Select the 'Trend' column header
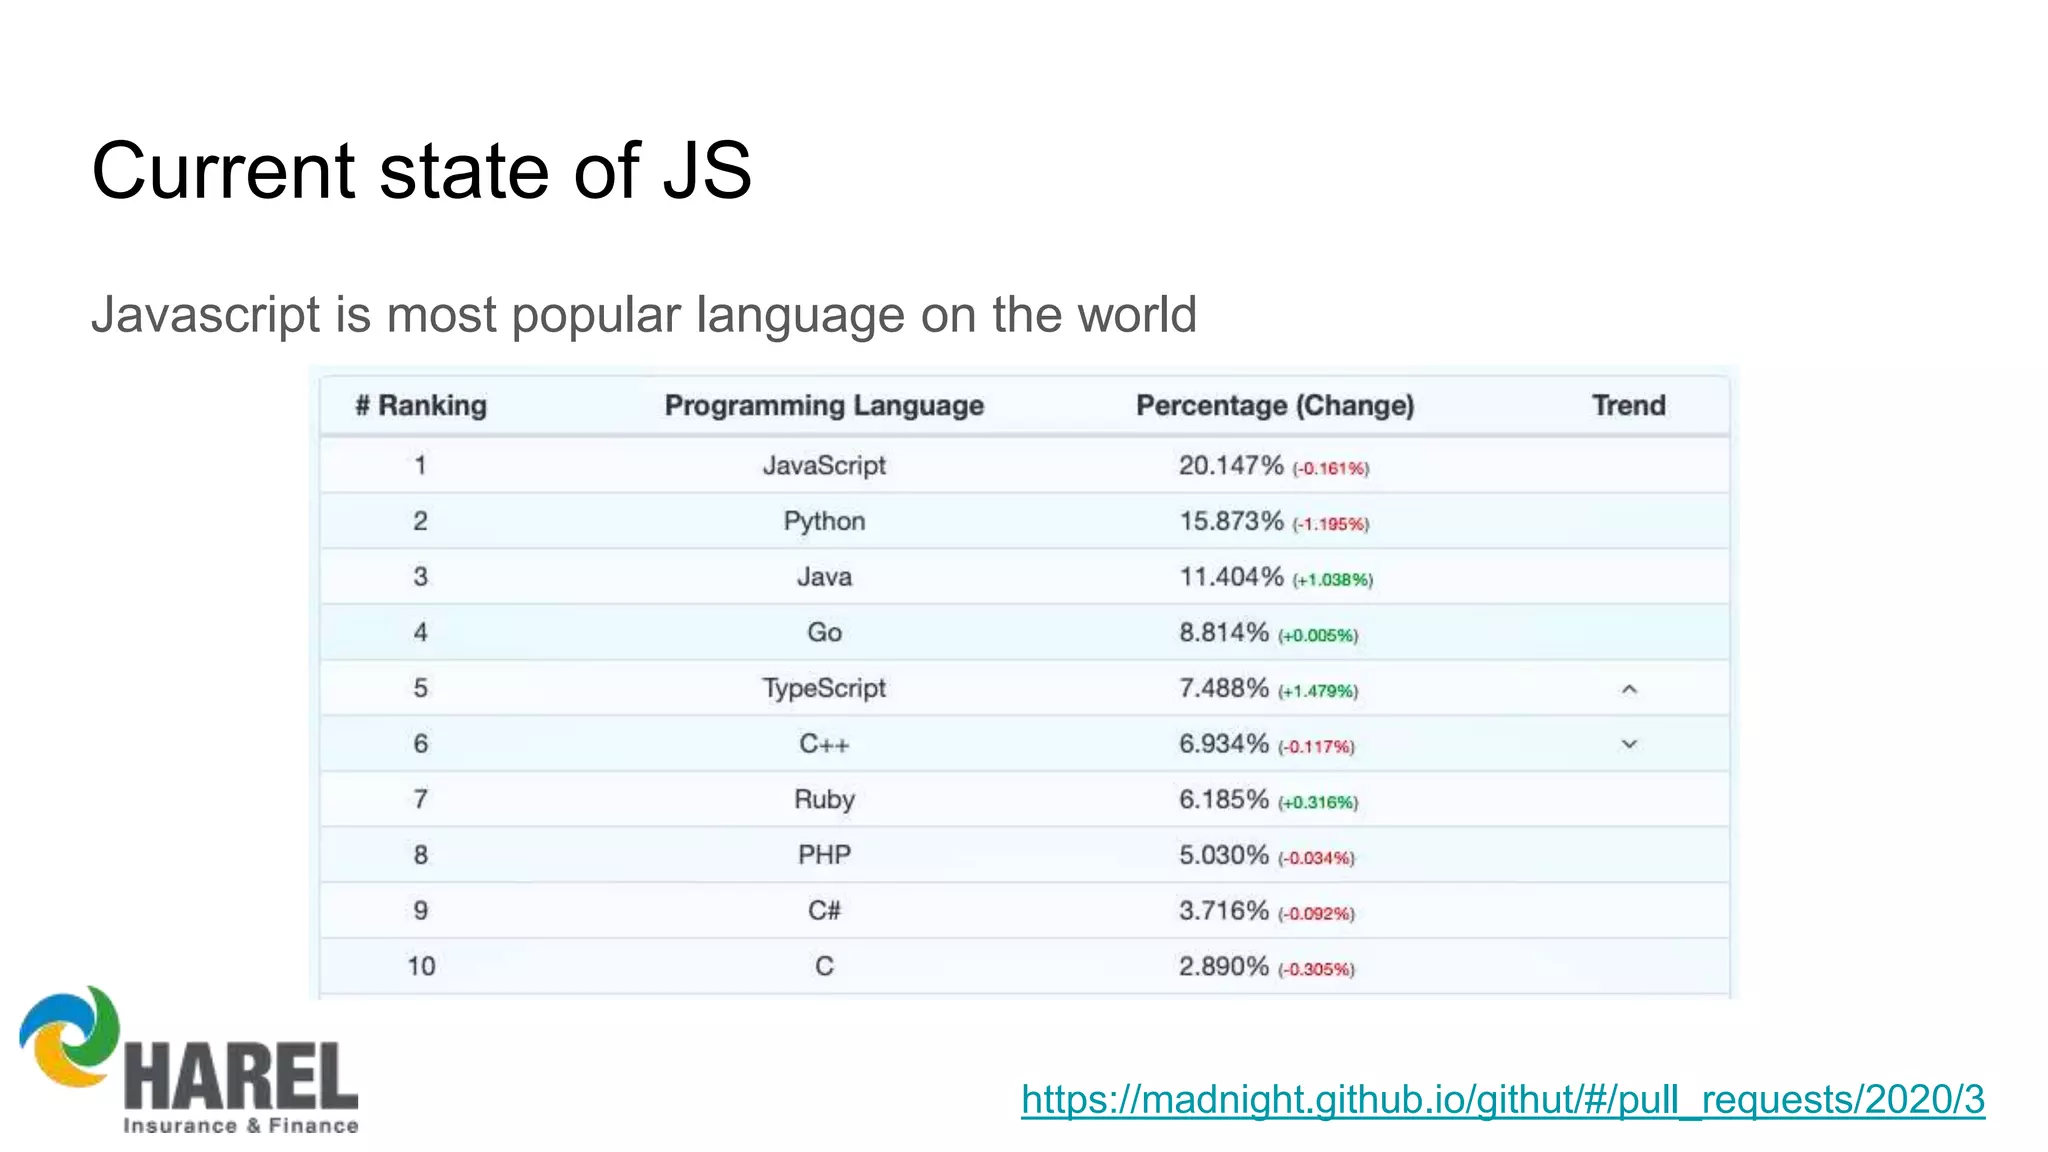Screen dimensions: 2048x1152 pyautogui.click(x=1628, y=405)
